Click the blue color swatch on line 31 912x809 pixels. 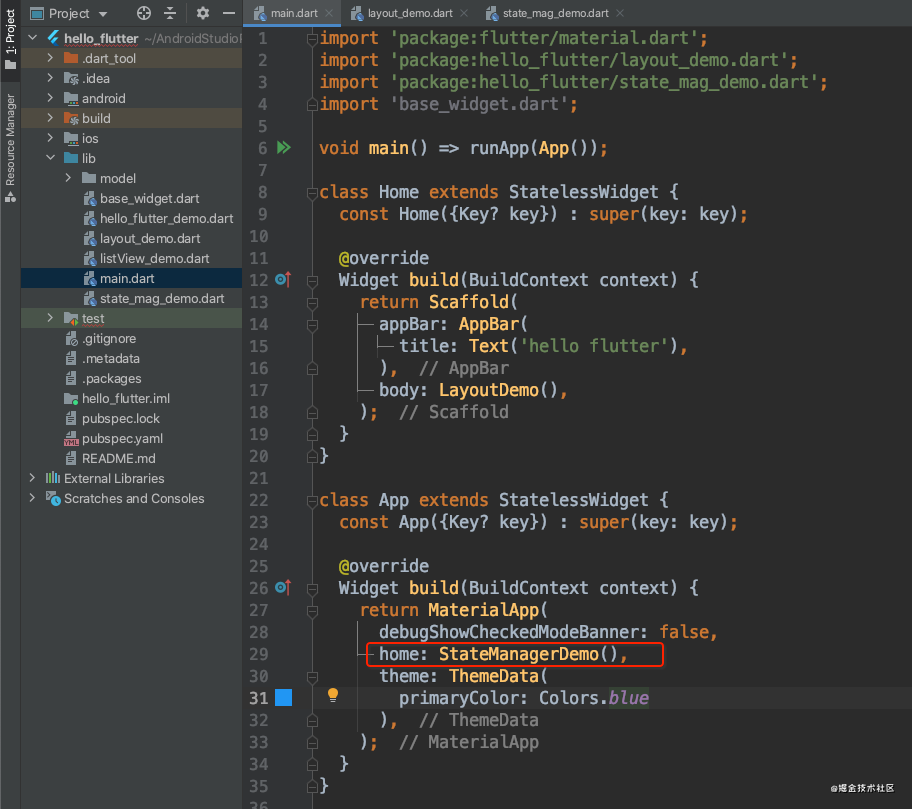tap(283, 697)
